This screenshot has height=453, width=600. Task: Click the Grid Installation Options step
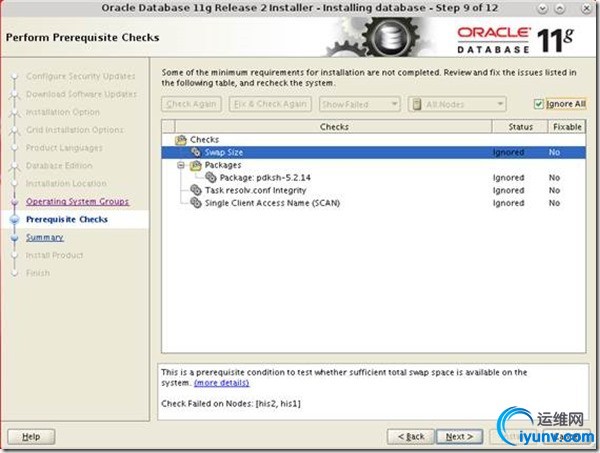75,130
